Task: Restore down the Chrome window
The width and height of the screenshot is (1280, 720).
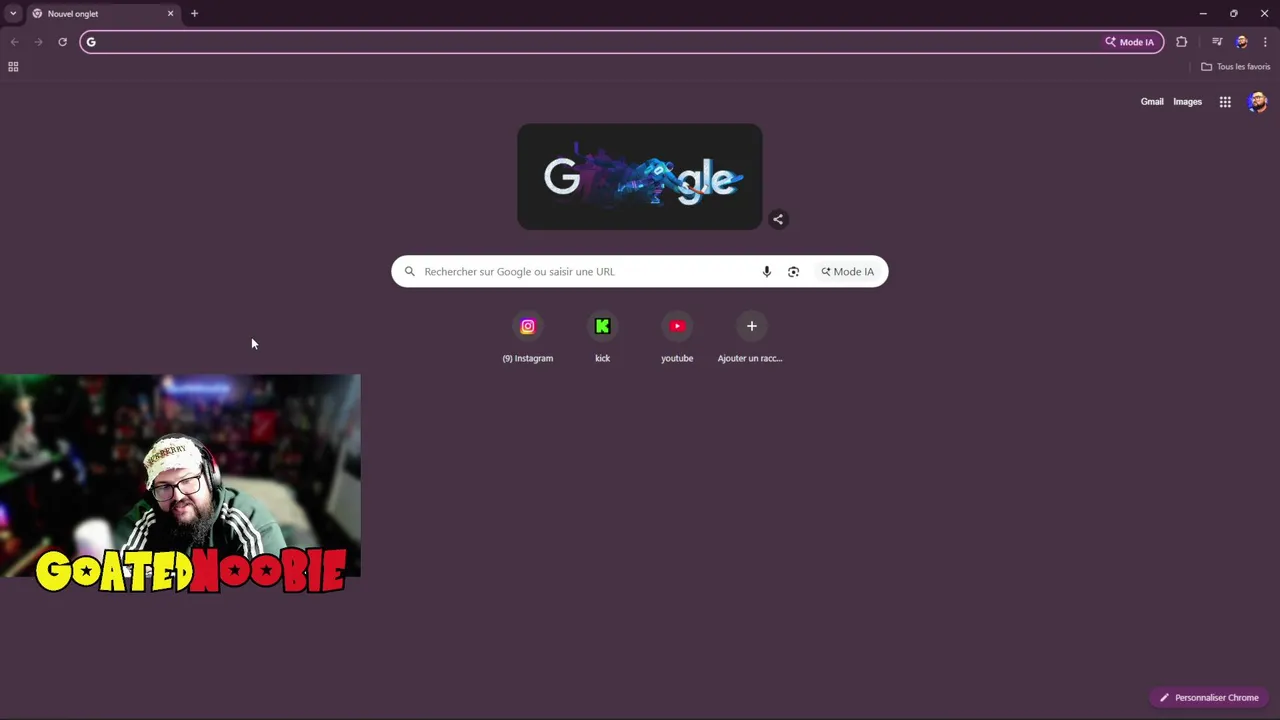Action: [1233, 13]
